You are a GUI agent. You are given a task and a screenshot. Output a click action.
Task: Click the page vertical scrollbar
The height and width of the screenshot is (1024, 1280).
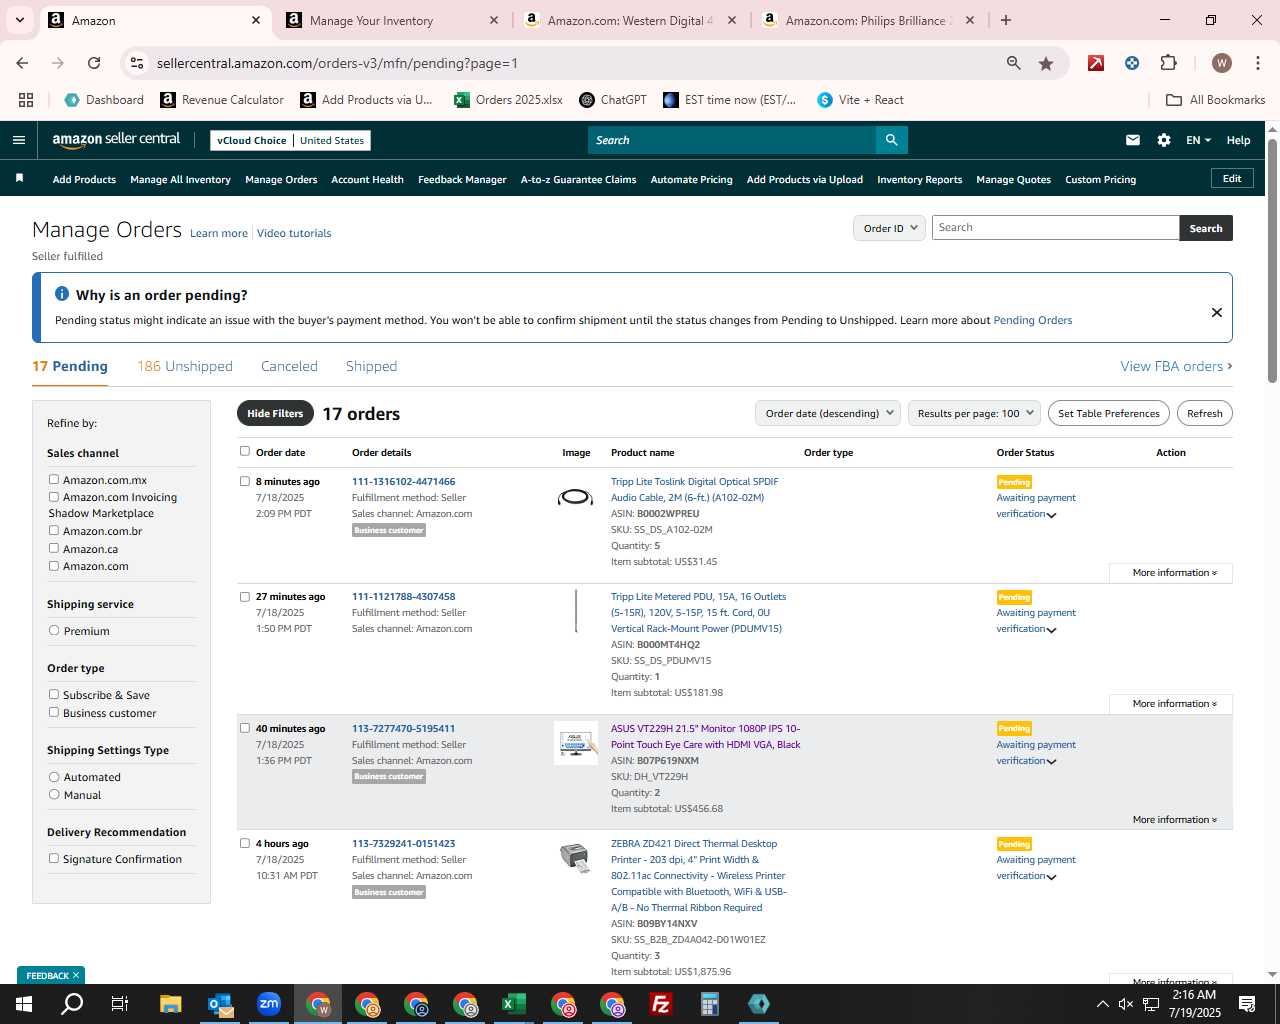point(1272,260)
